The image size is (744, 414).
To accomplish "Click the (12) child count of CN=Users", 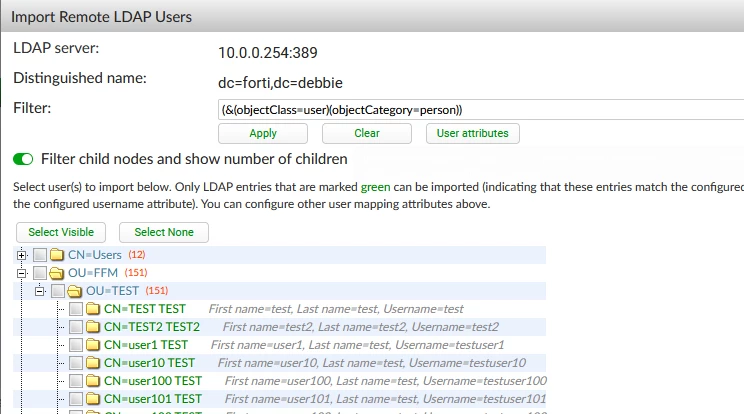I will pos(137,255).
